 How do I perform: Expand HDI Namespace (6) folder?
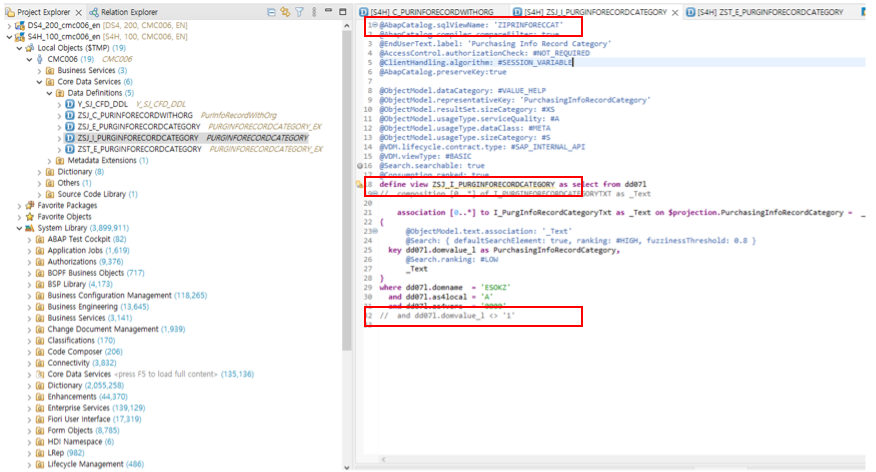tap(29, 442)
